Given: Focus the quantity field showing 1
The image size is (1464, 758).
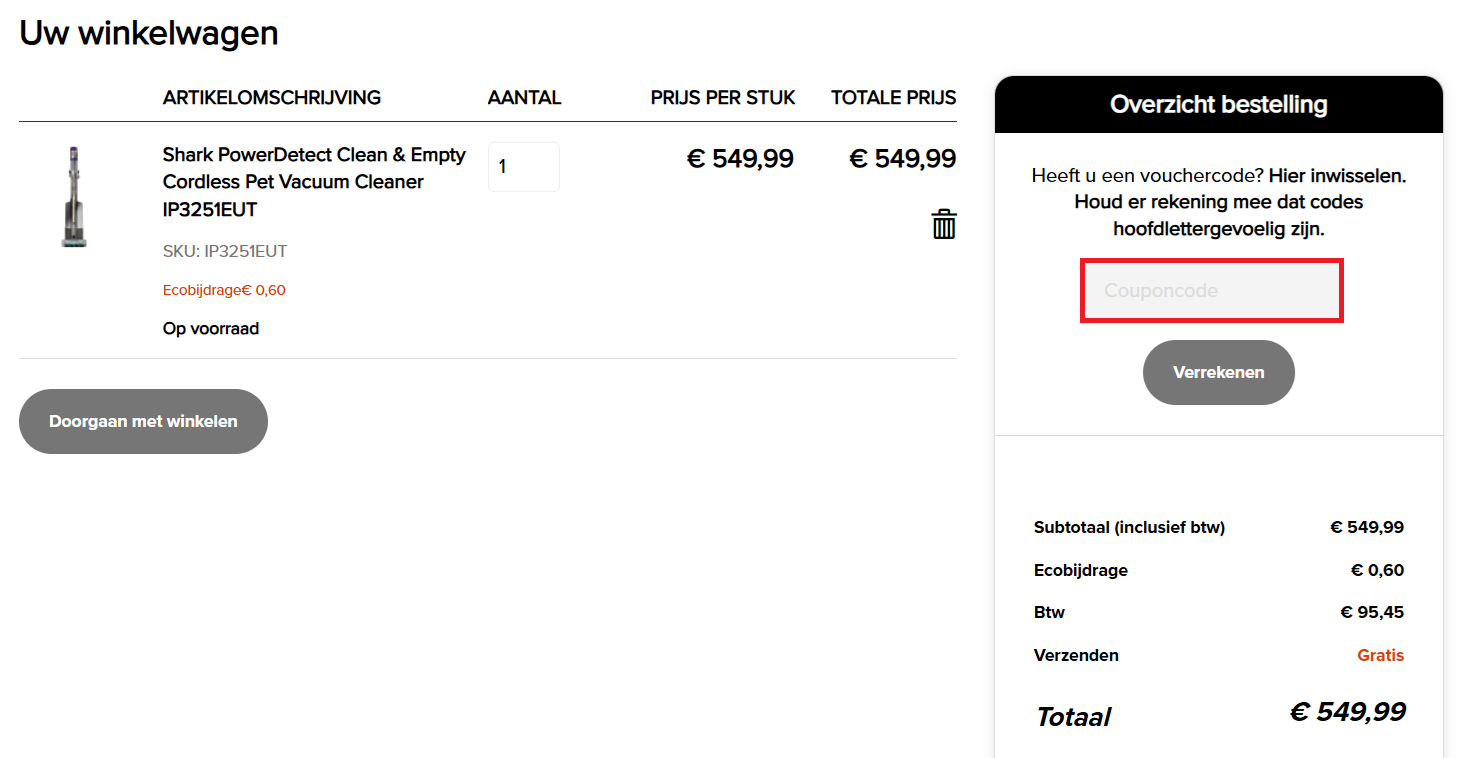Looking at the screenshot, I should pyautogui.click(x=524, y=167).
